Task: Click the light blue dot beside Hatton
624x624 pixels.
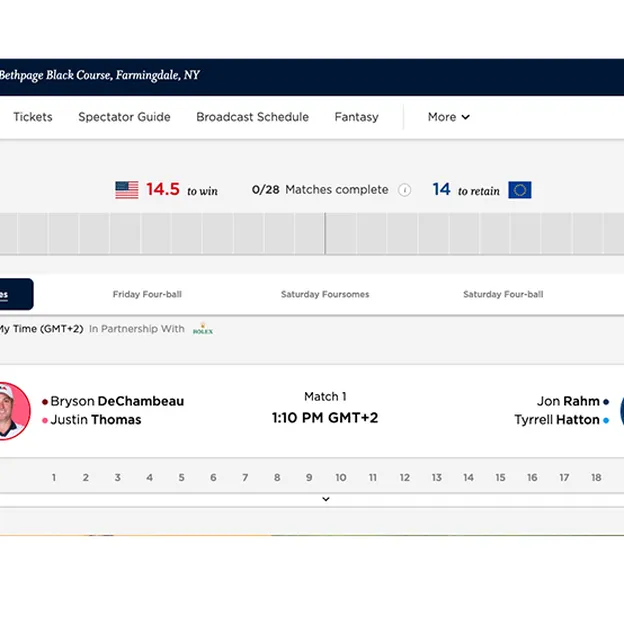Action: tap(606, 421)
